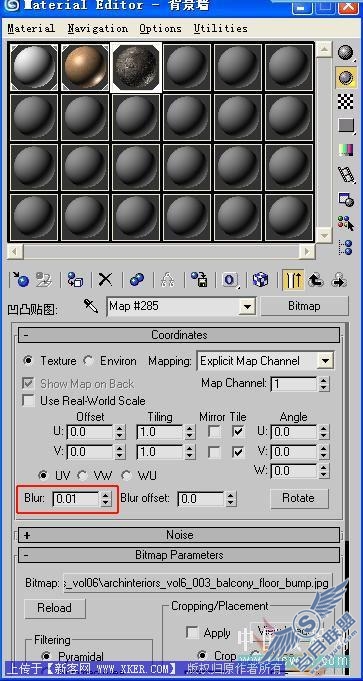Click Get Material icon in toolbar

coord(20,279)
